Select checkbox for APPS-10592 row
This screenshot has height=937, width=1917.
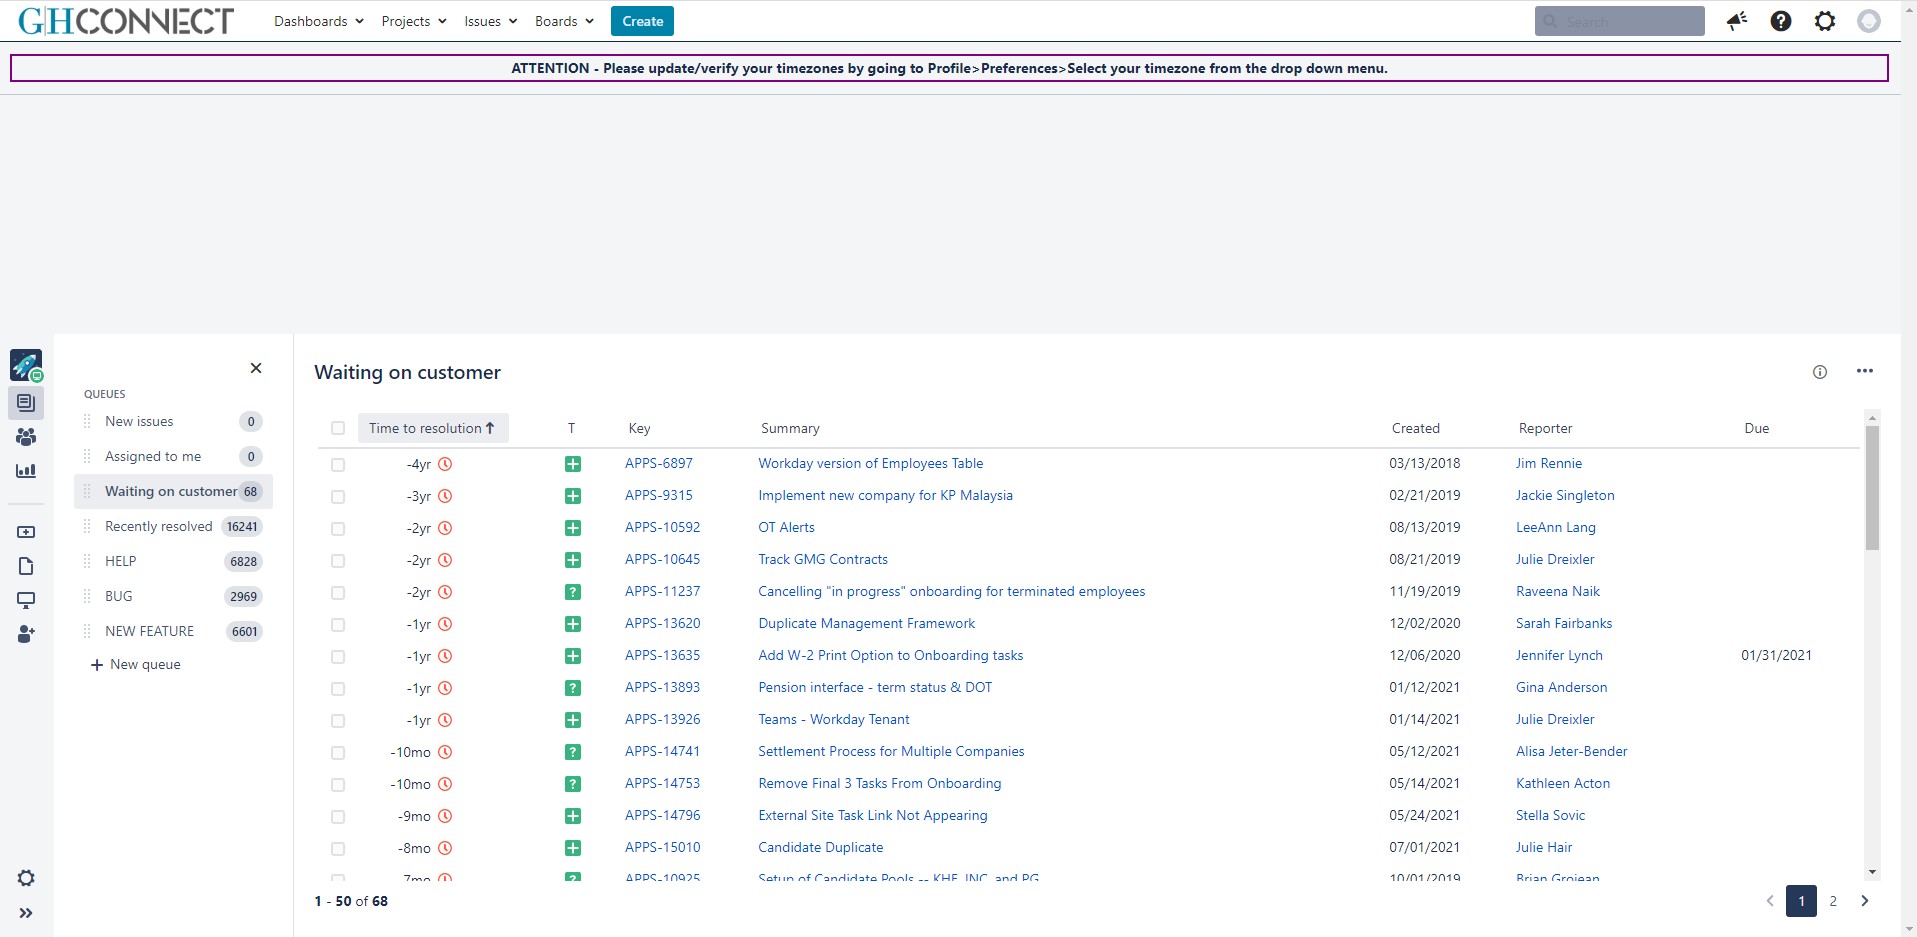(x=338, y=529)
